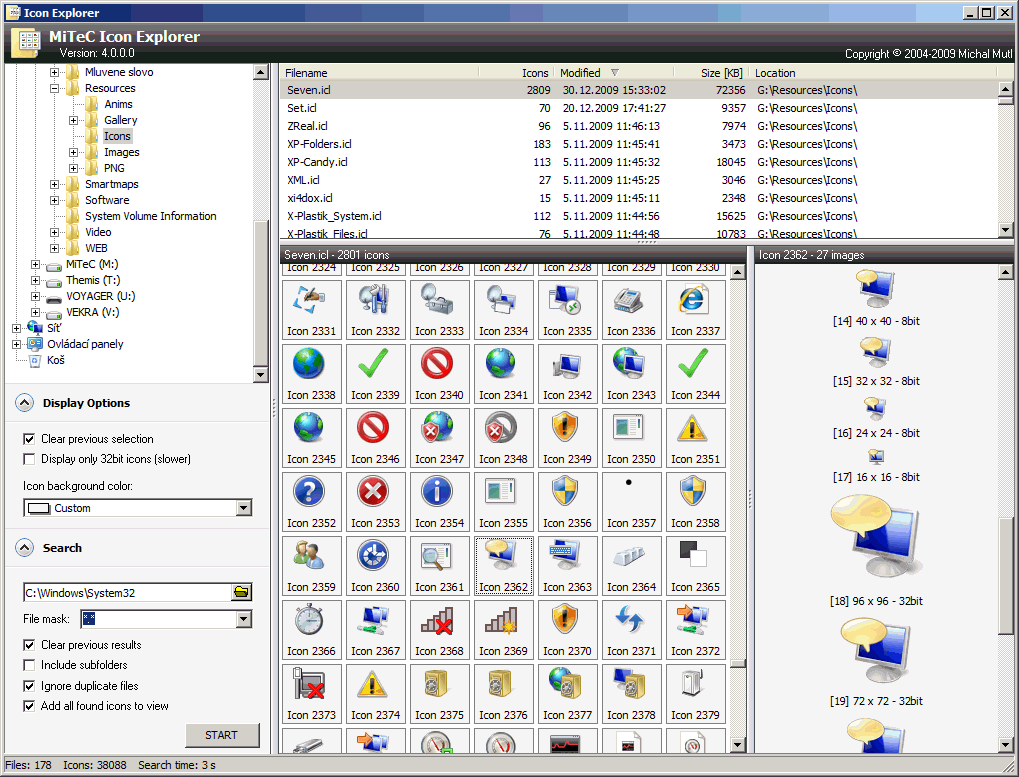Click the red X error Icon 2353
Viewport: 1019px width, 777px height.
pos(374,494)
